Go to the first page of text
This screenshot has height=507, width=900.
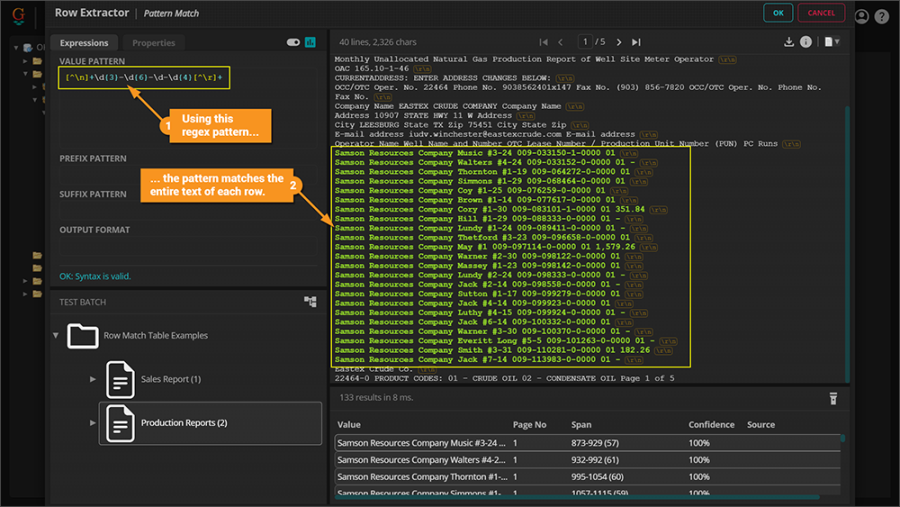click(x=544, y=42)
